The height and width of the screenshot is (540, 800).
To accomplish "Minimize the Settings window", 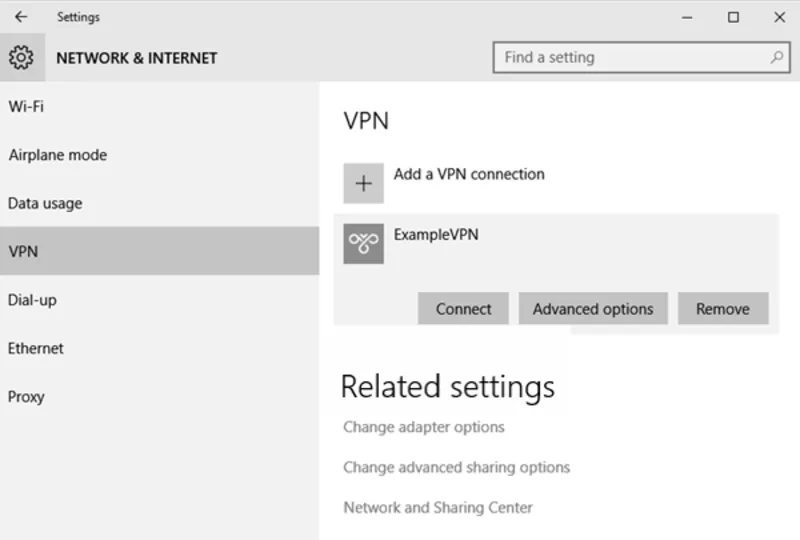I will click(688, 17).
